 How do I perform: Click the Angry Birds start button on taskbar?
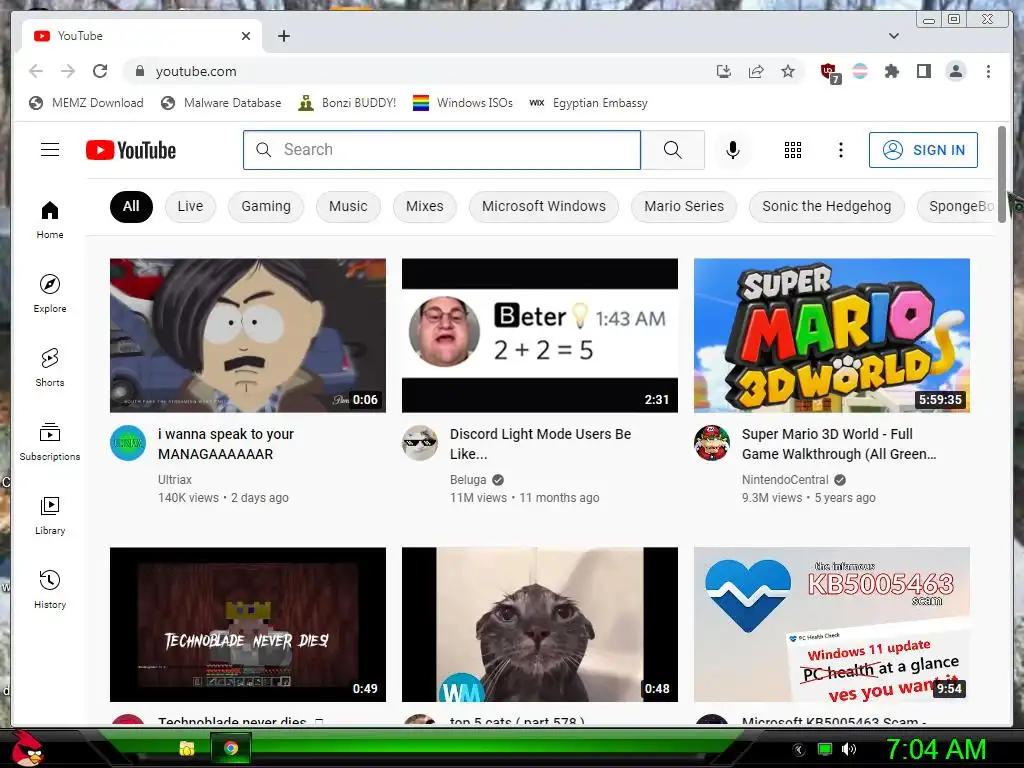tap(27, 748)
